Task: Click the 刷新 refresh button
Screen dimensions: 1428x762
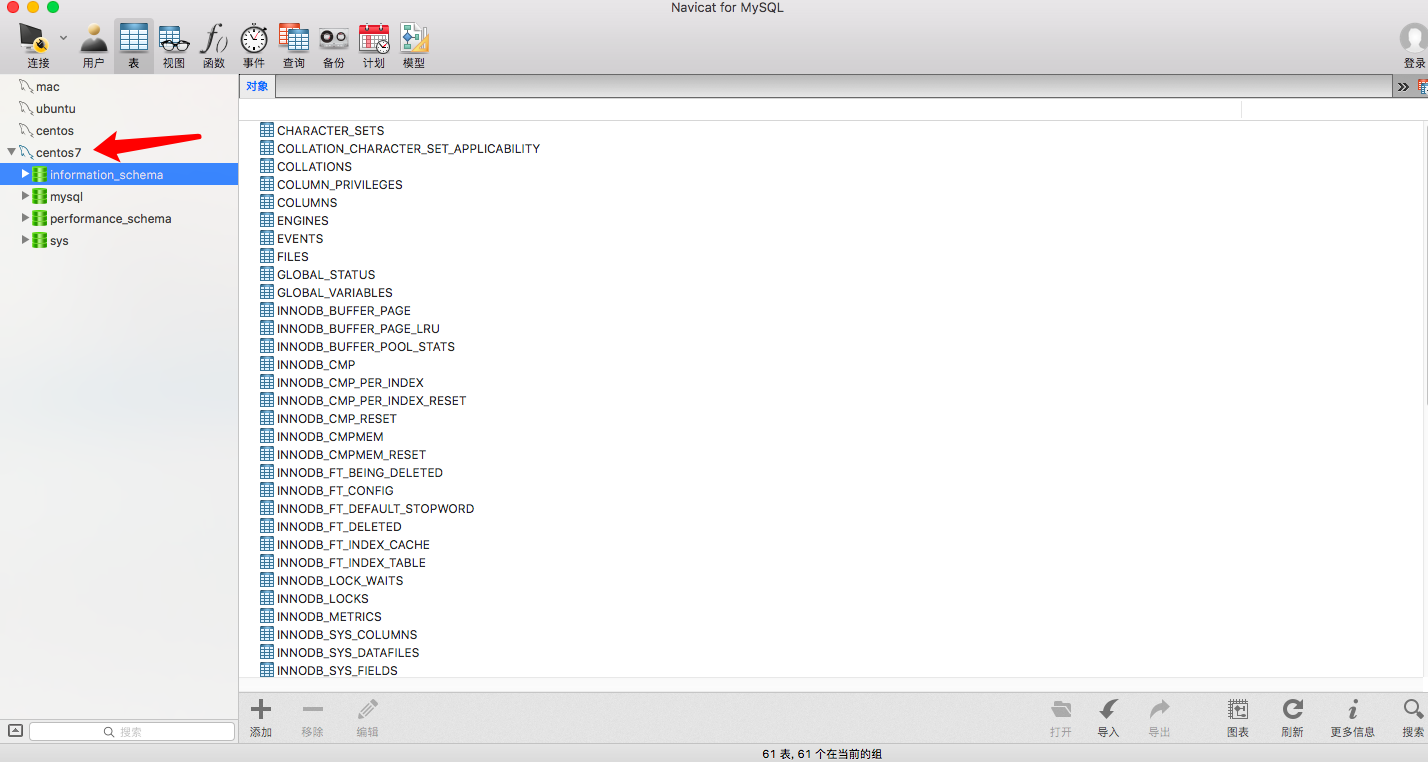Action: tap(1292, 718)
